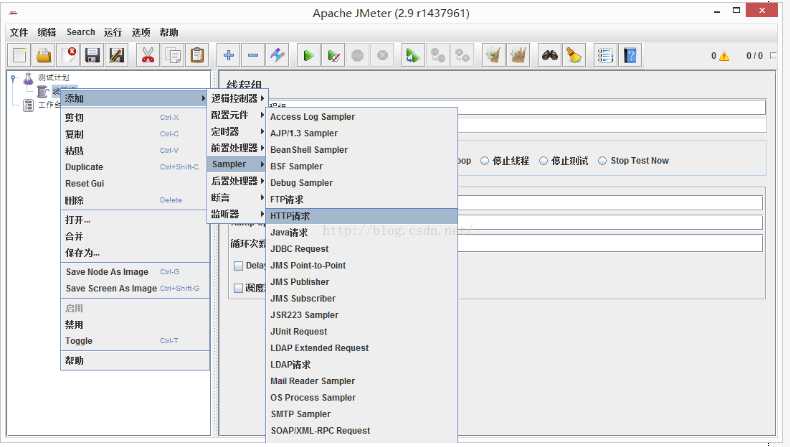Open Search with the binoculars icon
The image size is (790, 447).
click(549, 55)
